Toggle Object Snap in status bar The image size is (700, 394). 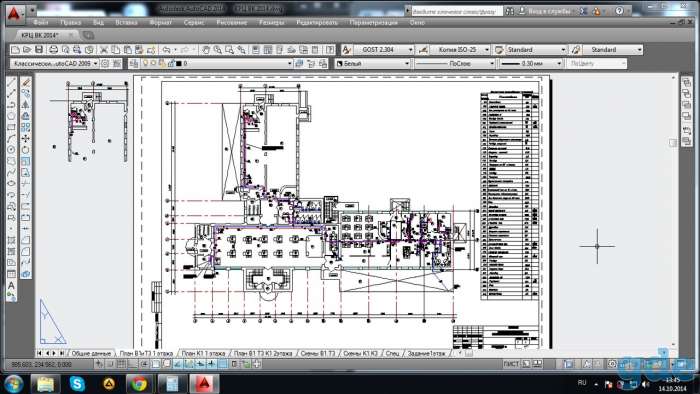(x=155, y=364)
